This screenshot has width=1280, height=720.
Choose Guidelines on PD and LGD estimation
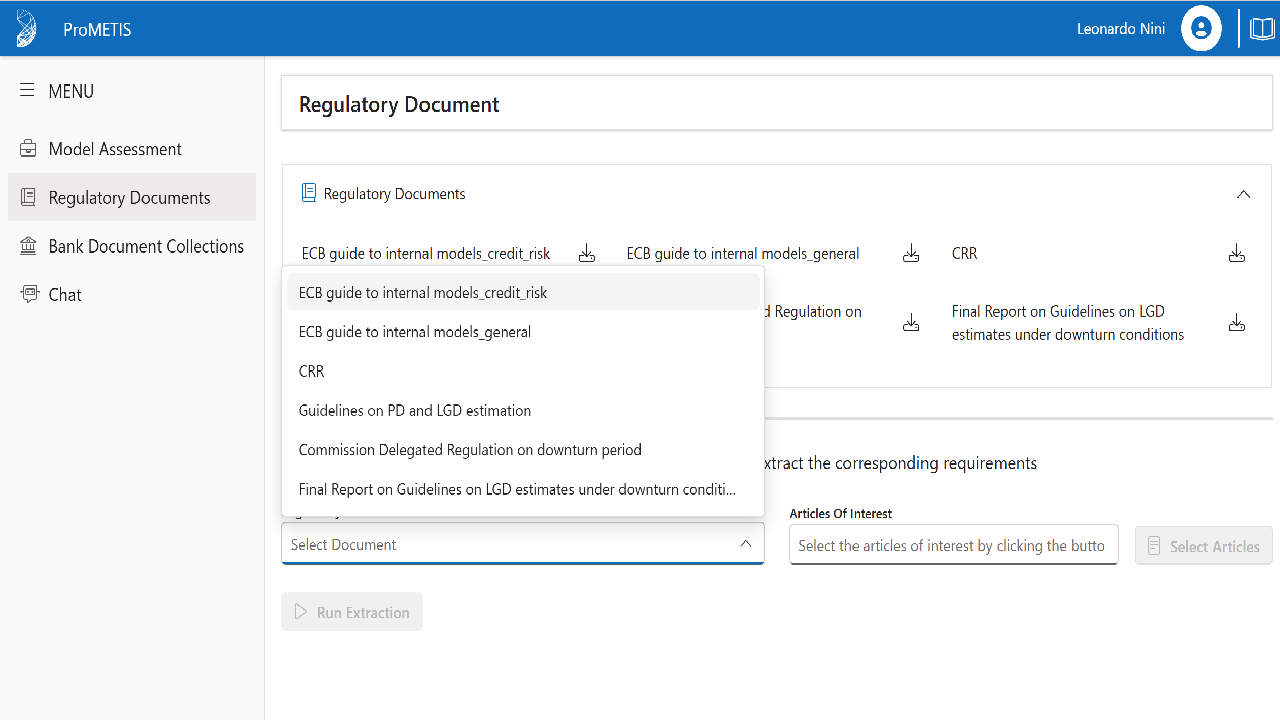(523, 410)
